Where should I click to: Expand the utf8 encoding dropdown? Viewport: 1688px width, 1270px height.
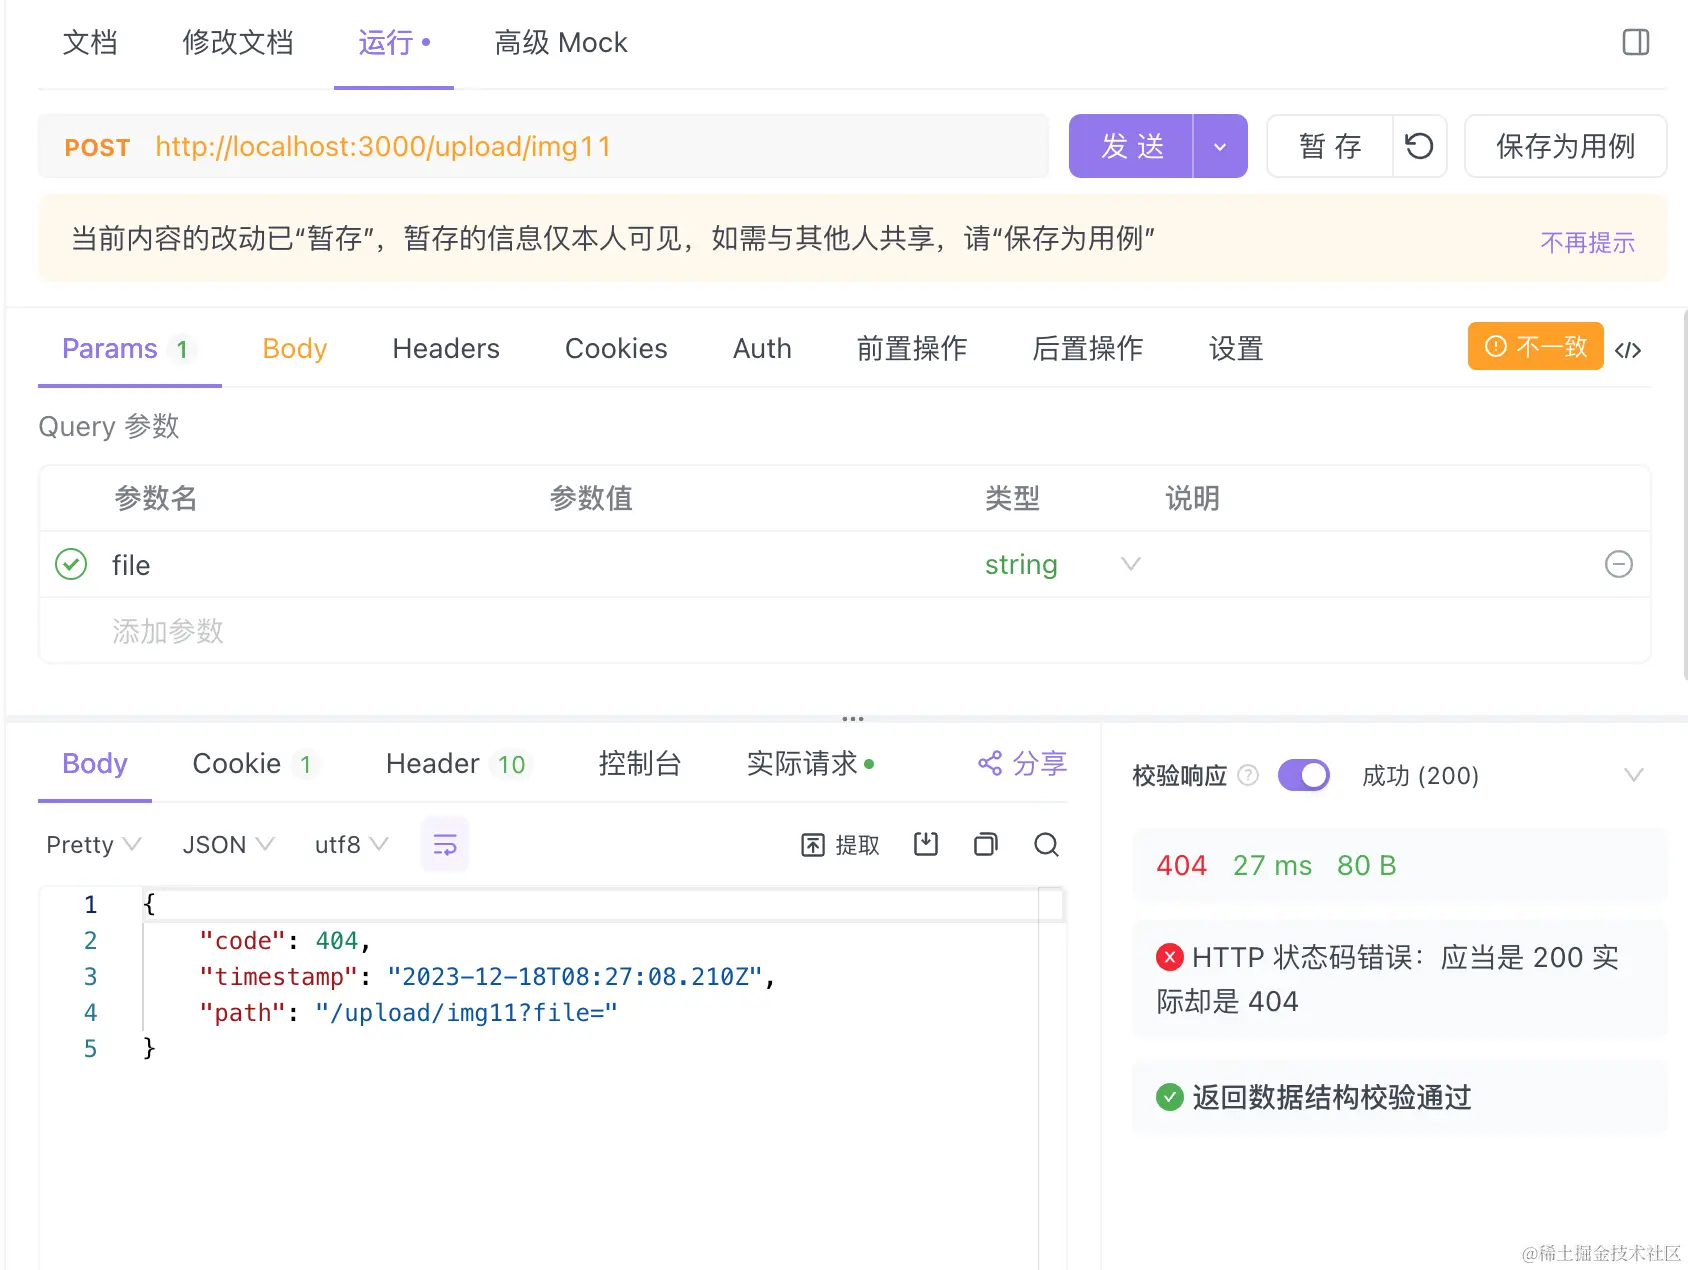pos(351,845)
